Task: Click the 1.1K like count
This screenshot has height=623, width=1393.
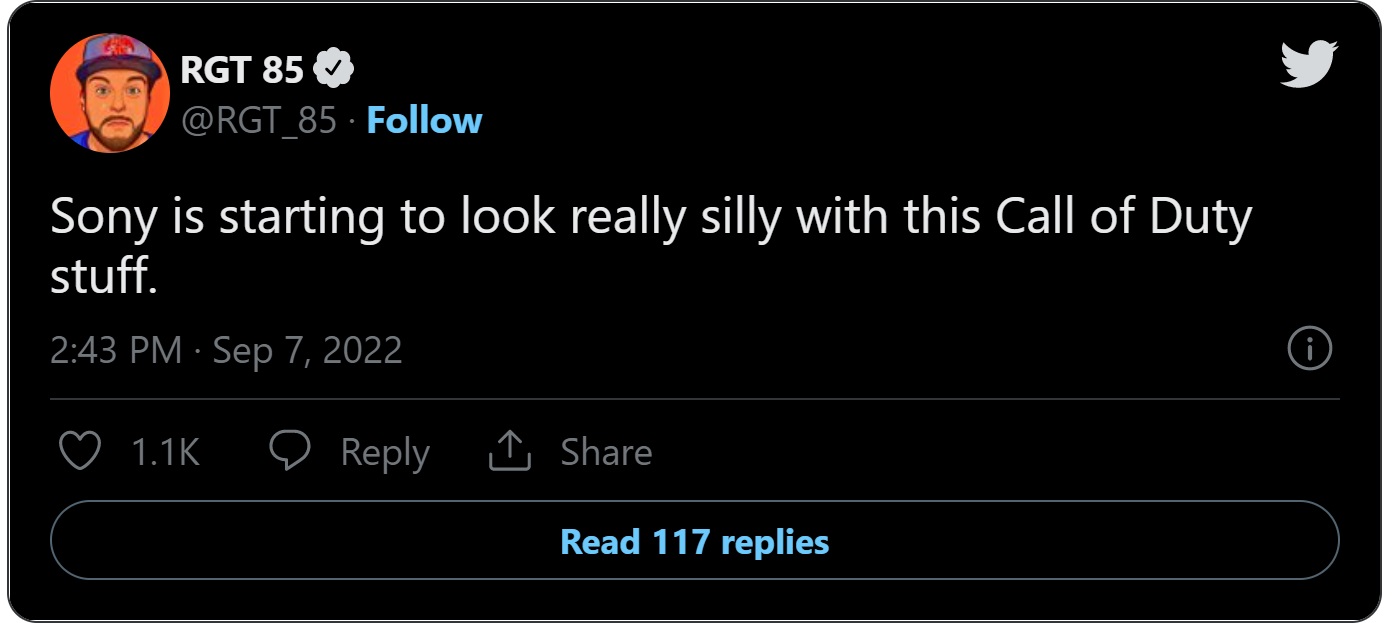Action: (x=166, y=452)
